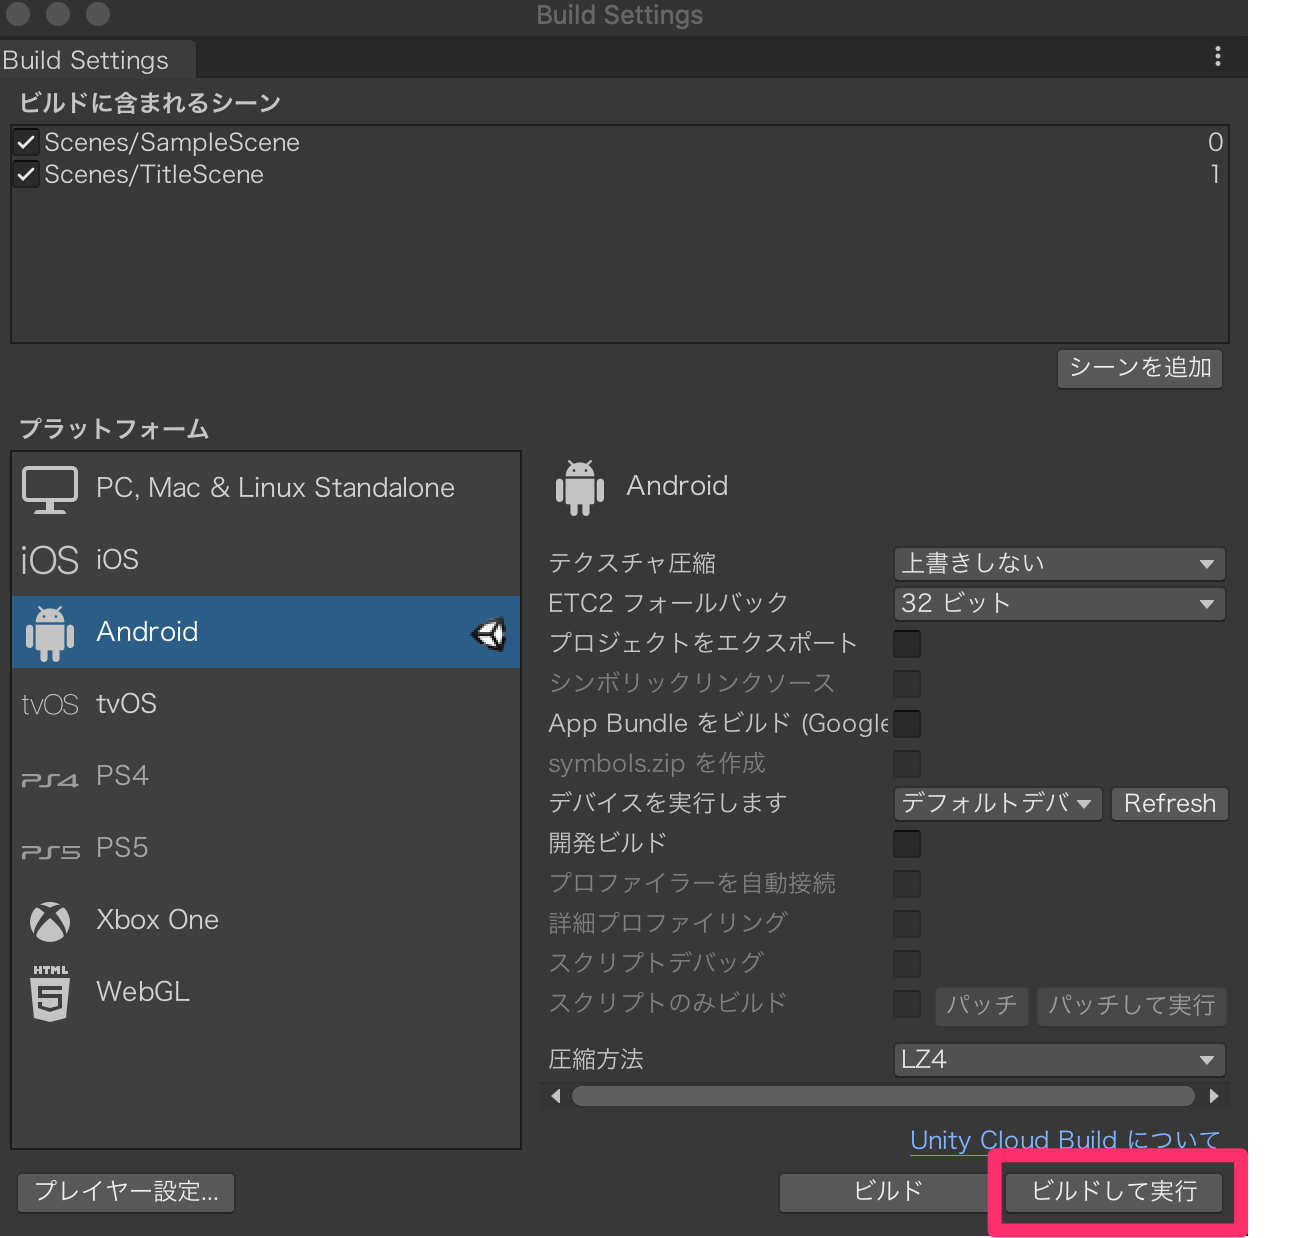Click the PC, Mac & Linux Standalone monitor icon
1290x1238 pixels.
49,489
